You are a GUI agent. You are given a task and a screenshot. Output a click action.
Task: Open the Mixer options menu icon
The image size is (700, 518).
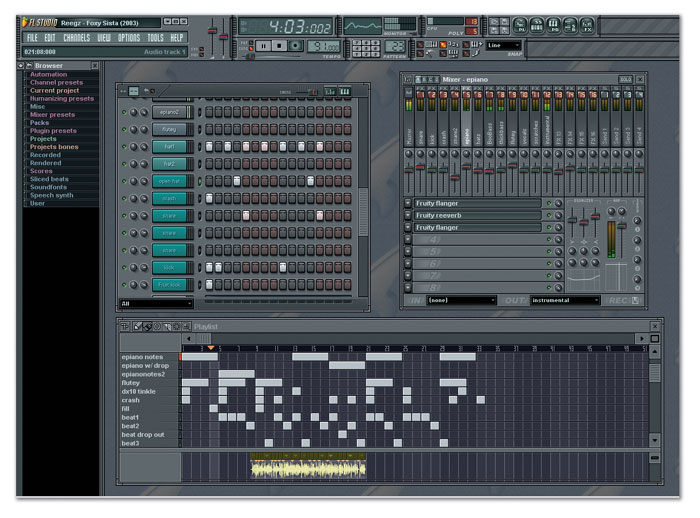tap(408, 79)
